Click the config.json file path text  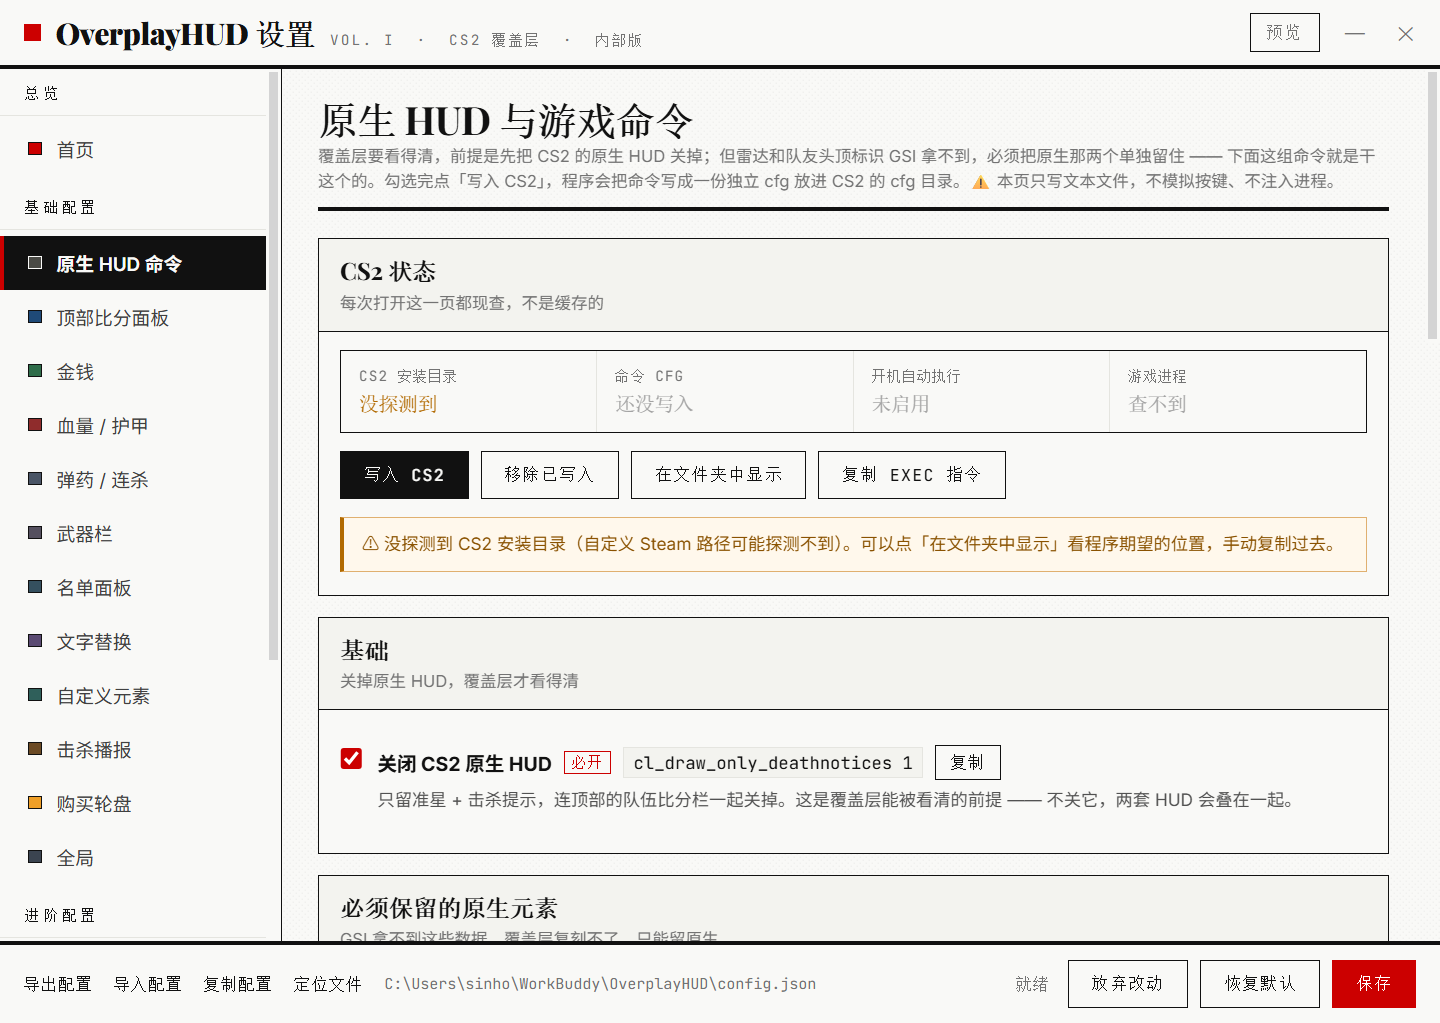[601, 984]
